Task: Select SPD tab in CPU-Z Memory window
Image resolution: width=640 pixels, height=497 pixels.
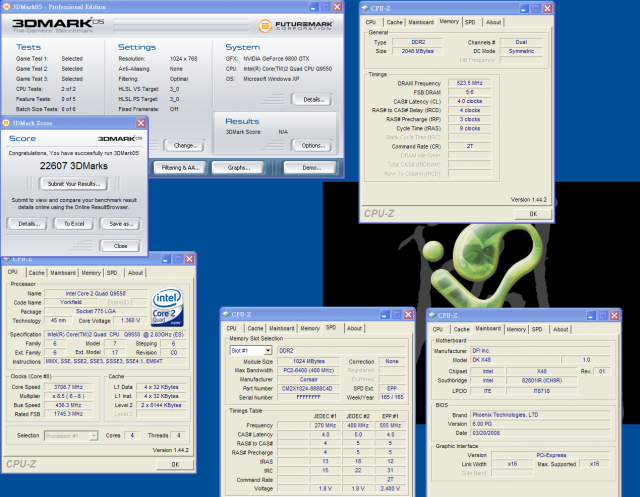Action: 470,22
